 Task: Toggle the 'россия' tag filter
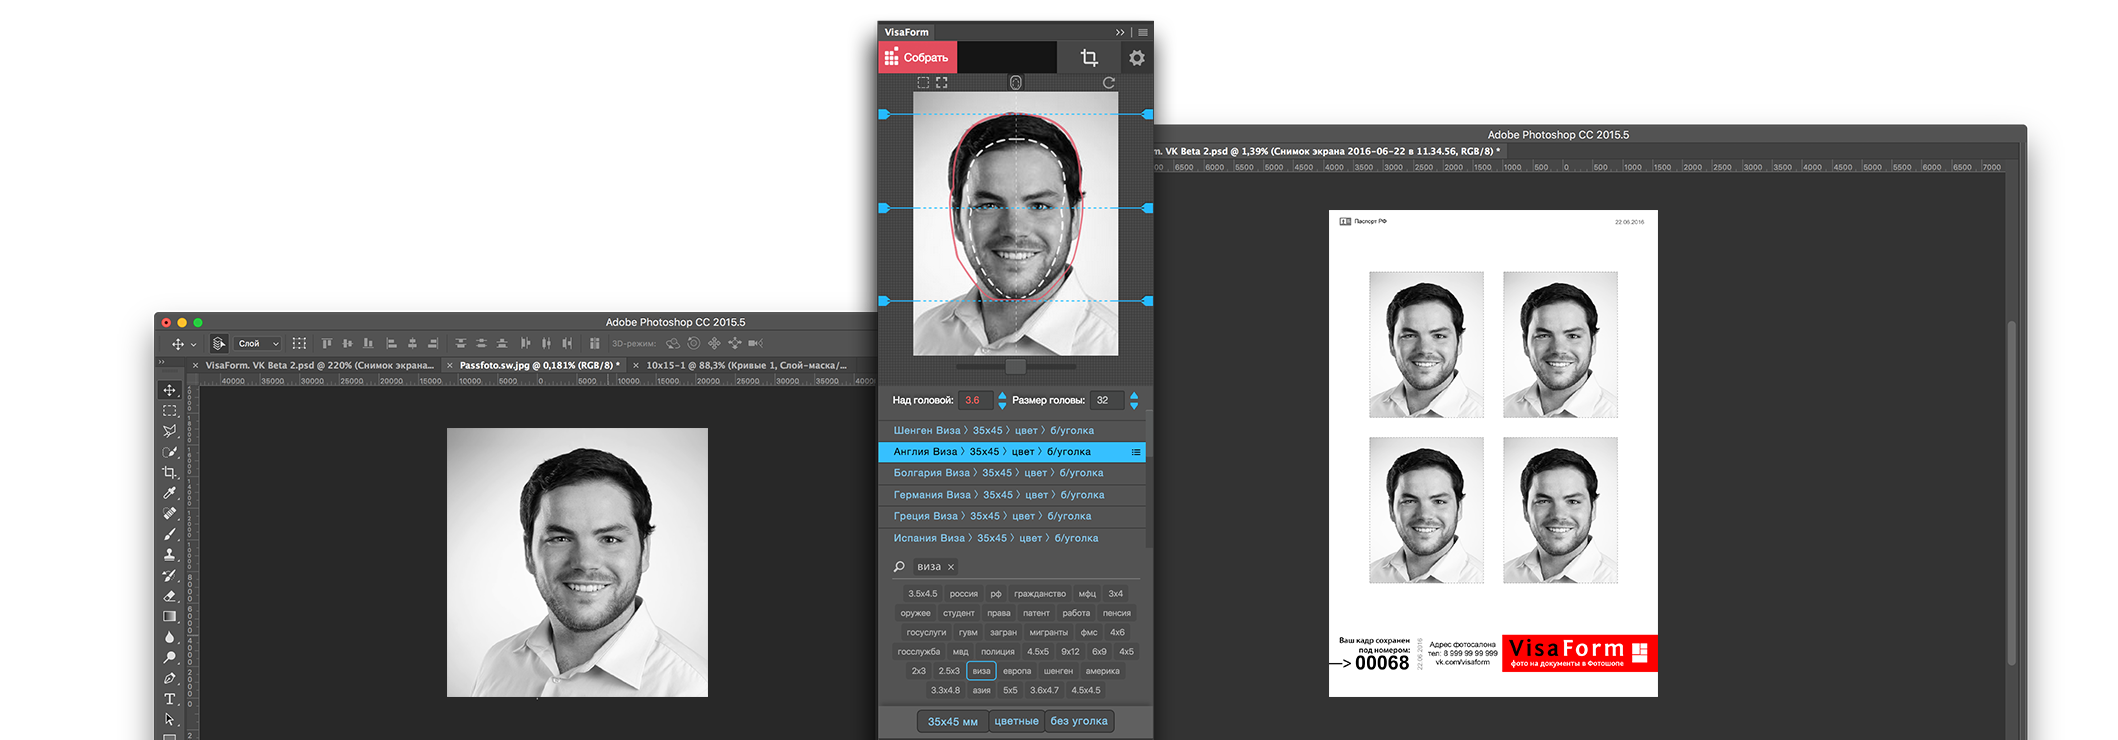[x=963, y=594]
